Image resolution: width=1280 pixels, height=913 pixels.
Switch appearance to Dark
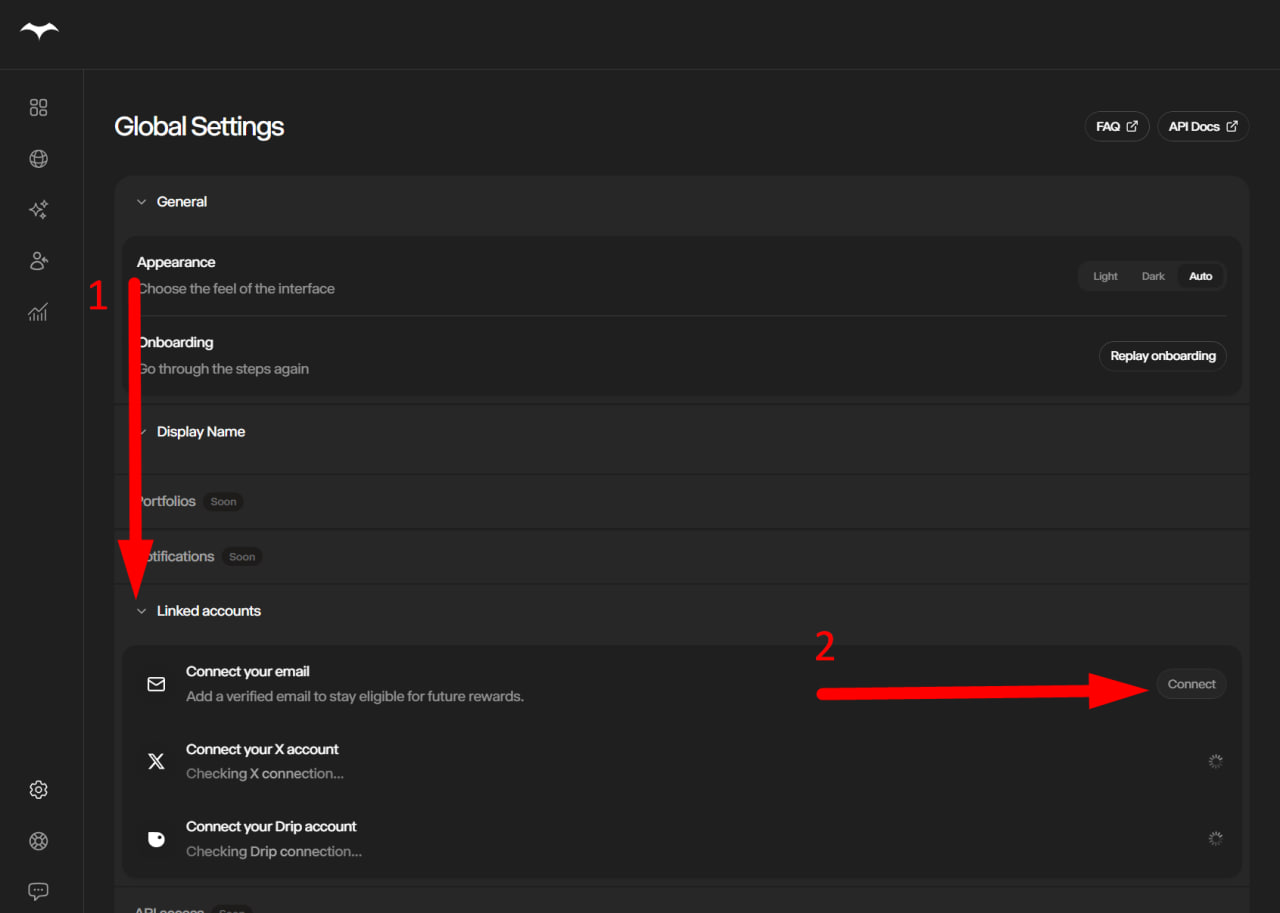click(x=1153, y=276)
